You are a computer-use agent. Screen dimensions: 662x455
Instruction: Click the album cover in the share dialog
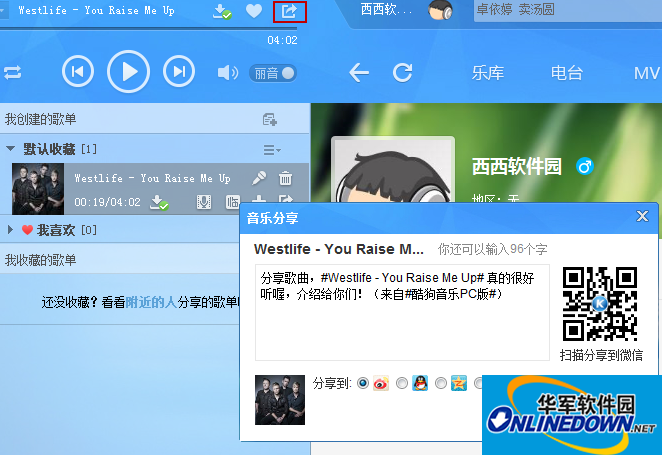tap(280, 400)
